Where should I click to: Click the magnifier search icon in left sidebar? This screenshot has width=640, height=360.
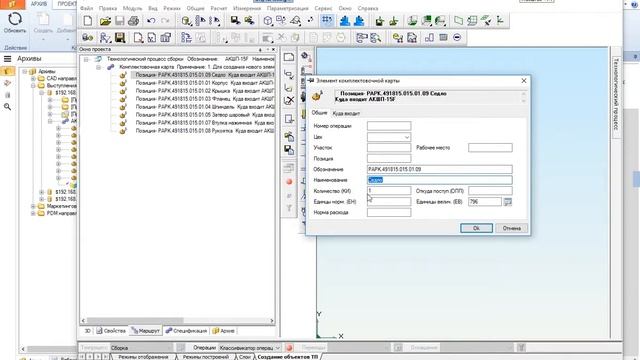click(x=7, y=107)
